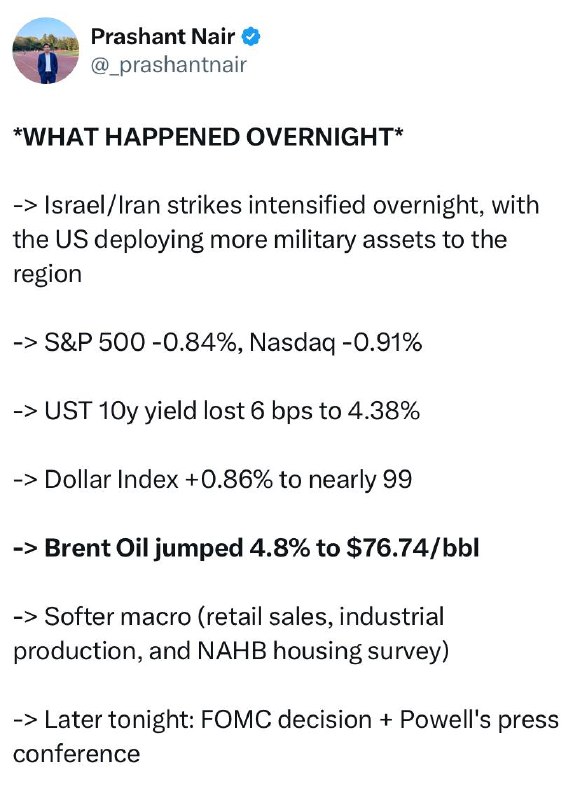Image resolution: width=580 pixels, height=800 pixels.
Task: Select the WHAT HAPPENED OVERNIGHT heading
Action: click(208, 137)
